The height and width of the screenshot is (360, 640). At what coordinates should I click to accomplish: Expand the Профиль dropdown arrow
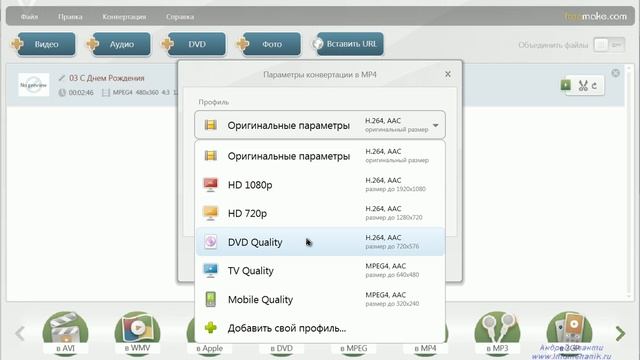[x=436, y=125]
